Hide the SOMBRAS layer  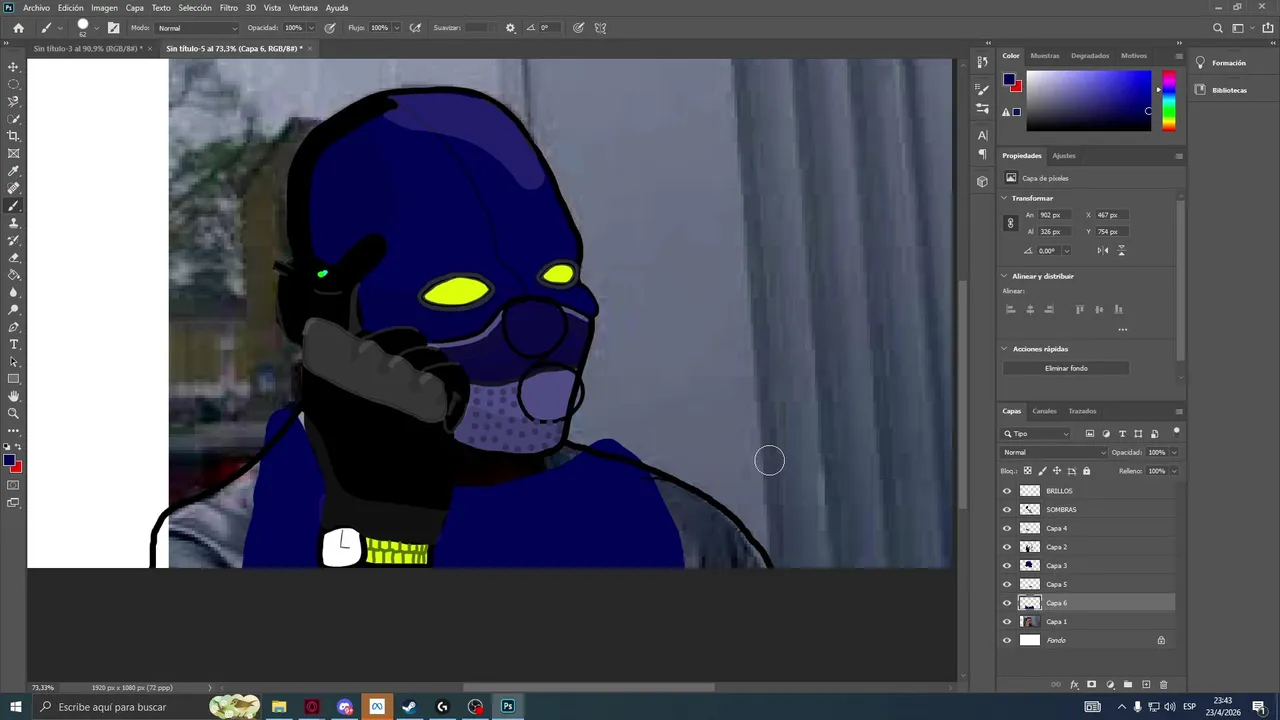[x=1007, y=510]
